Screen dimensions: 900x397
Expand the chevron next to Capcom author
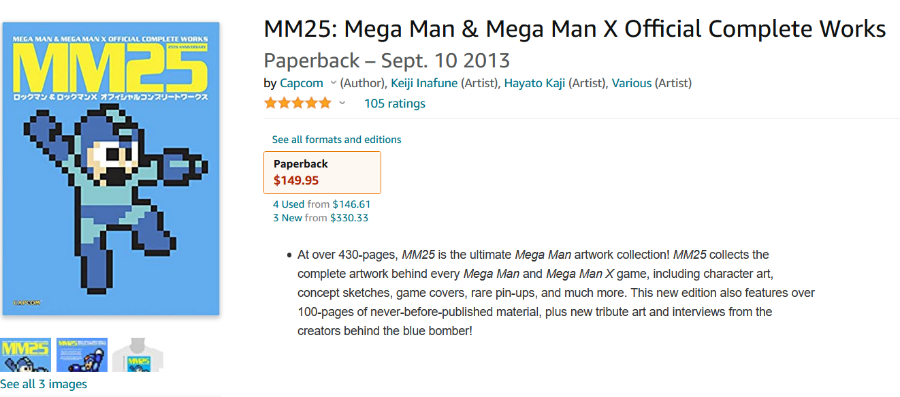(333, 83)
